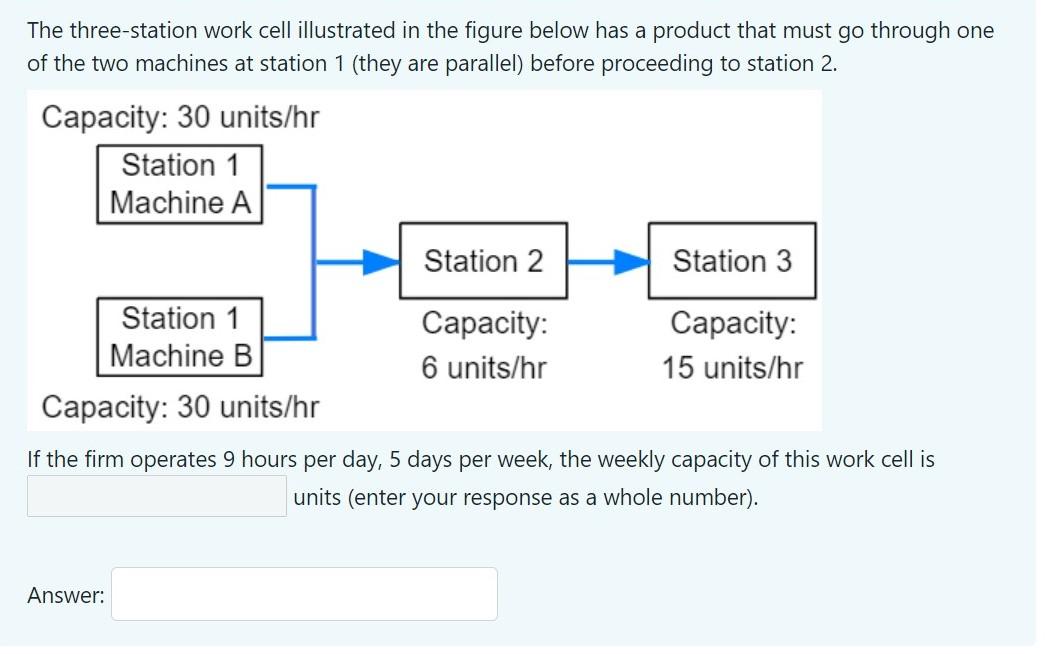Image resolution: width=1049 pixels, height=654 pixels.
Task: Click the Station 3 label text
Action: click(732, 261)
